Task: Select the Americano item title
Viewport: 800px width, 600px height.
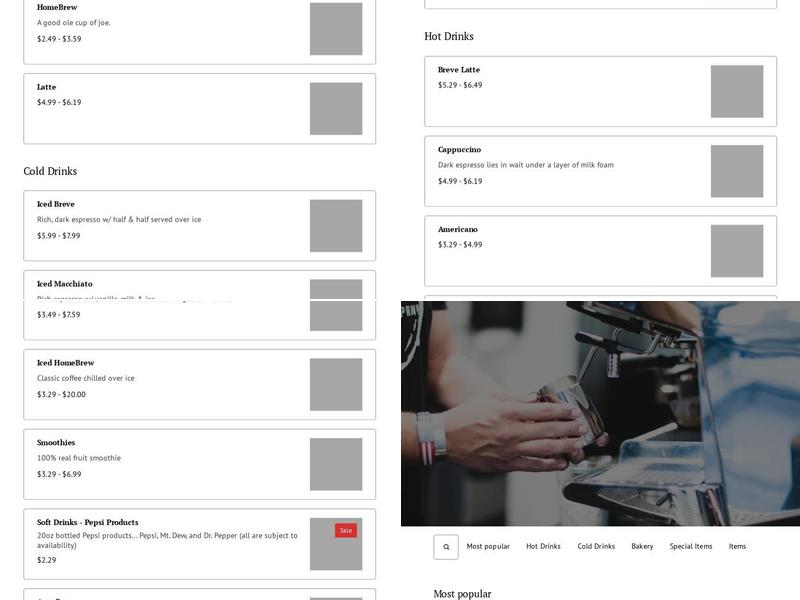Action: (458, 229)
